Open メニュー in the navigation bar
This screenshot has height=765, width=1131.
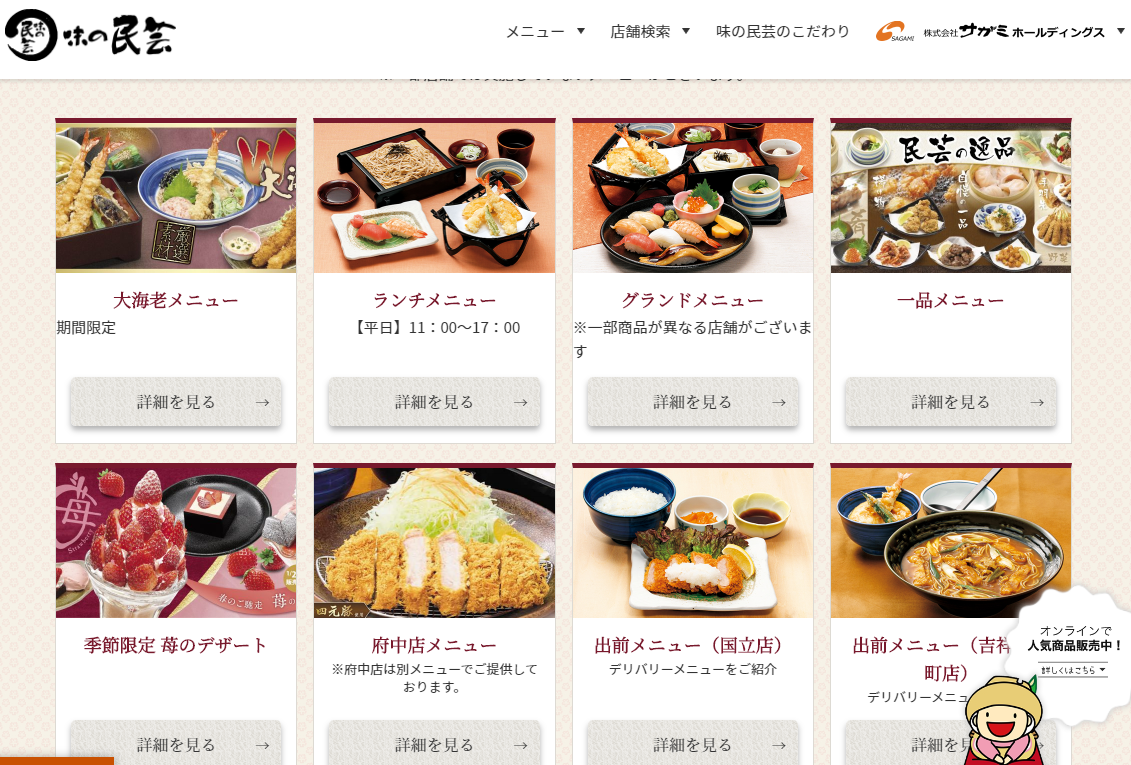[x=534, y=31]
